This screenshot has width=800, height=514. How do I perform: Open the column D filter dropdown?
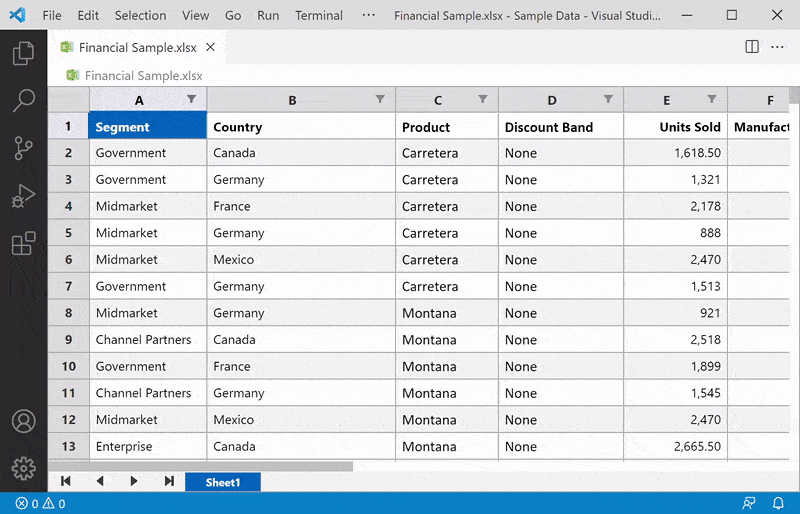coord(608,99)
